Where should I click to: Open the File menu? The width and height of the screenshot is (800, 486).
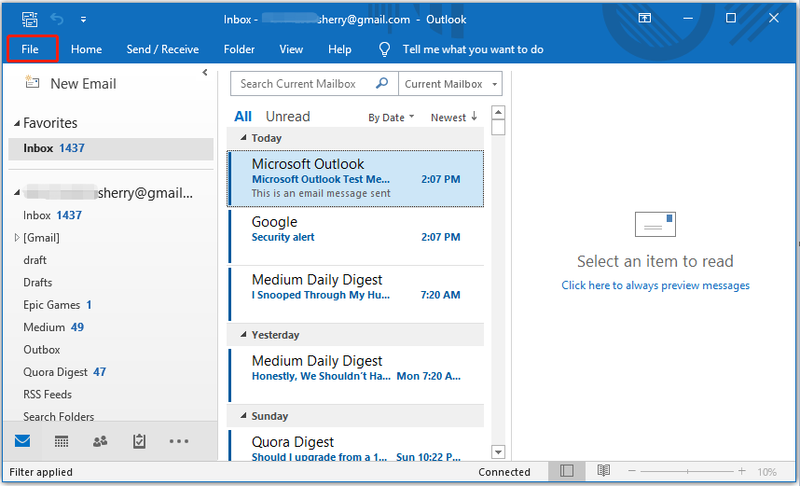click(x=30, y=49)
